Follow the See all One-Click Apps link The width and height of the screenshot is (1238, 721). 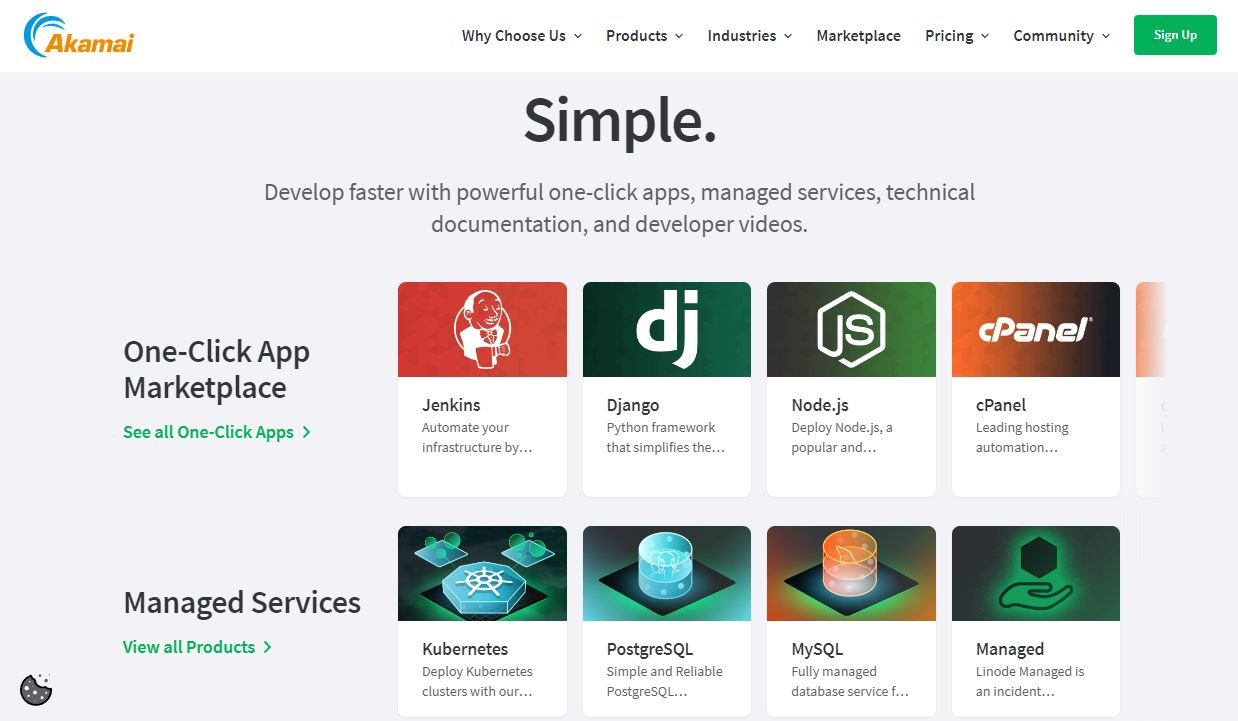(x=216, y=432)
